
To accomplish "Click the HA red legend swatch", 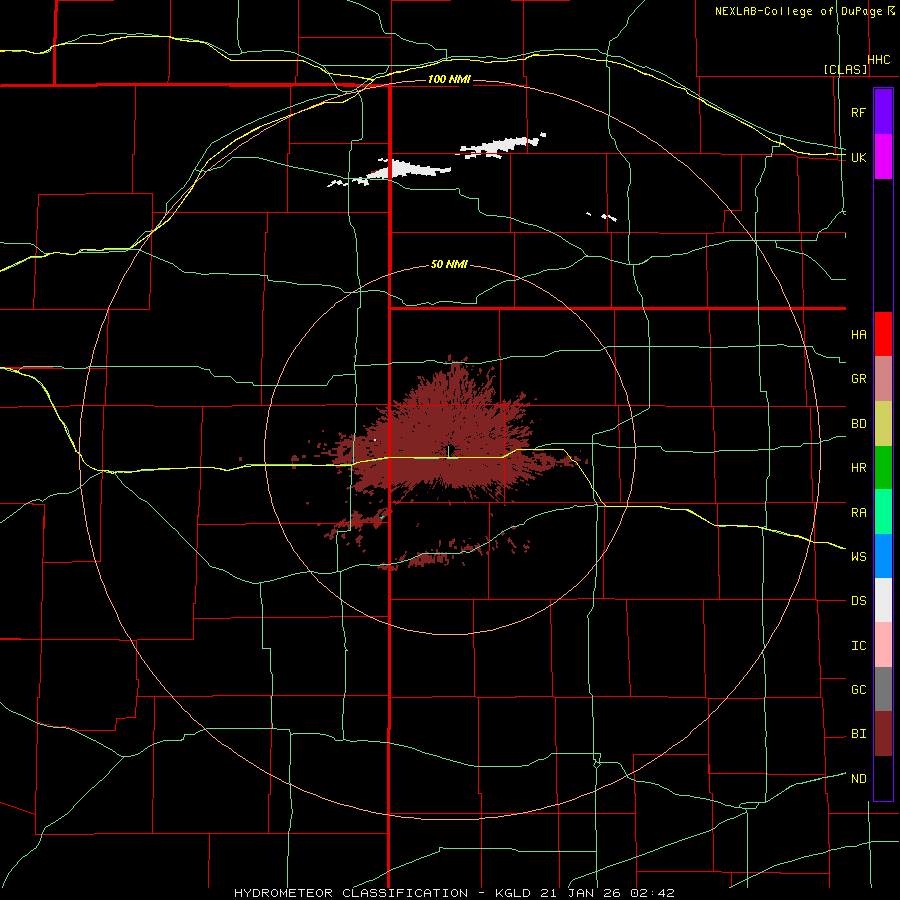I will (x=883, y=334).
